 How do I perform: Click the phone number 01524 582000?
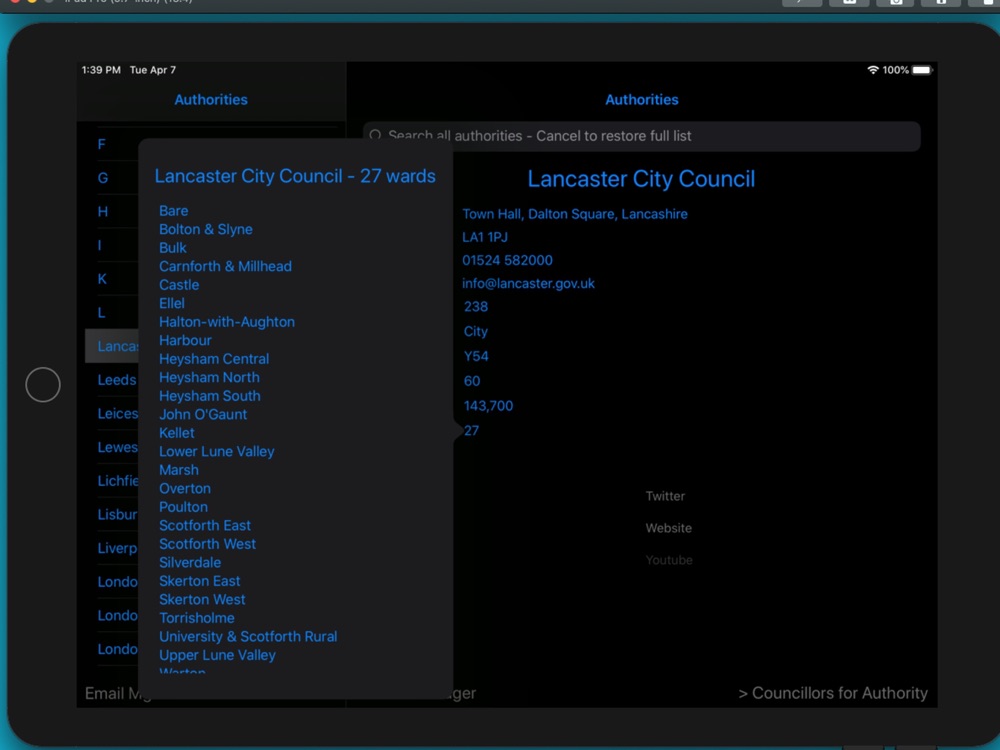coord(507,260)
